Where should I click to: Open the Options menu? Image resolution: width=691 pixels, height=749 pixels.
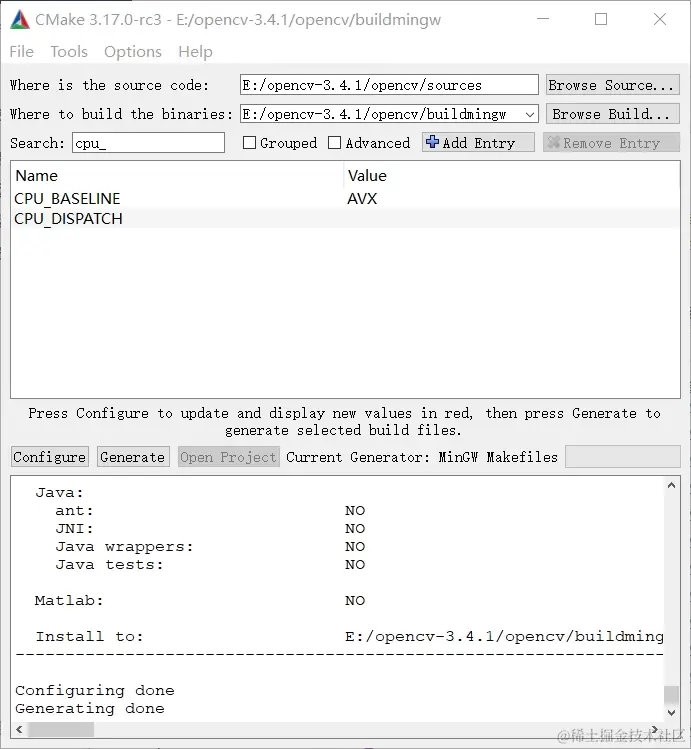pos(133,52)
